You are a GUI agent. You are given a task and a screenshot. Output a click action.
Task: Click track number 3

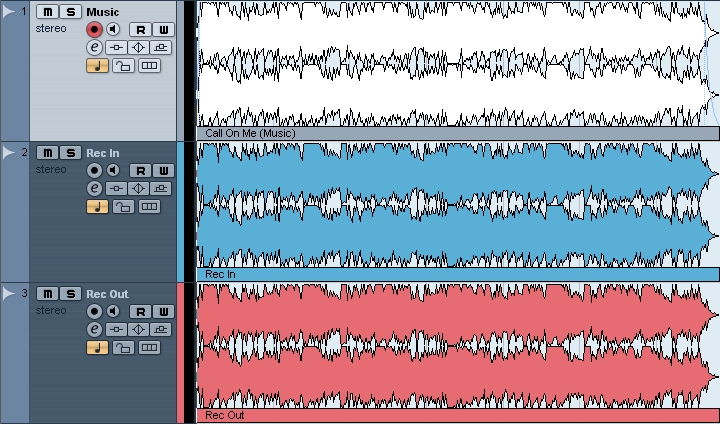tap(24, 293)
